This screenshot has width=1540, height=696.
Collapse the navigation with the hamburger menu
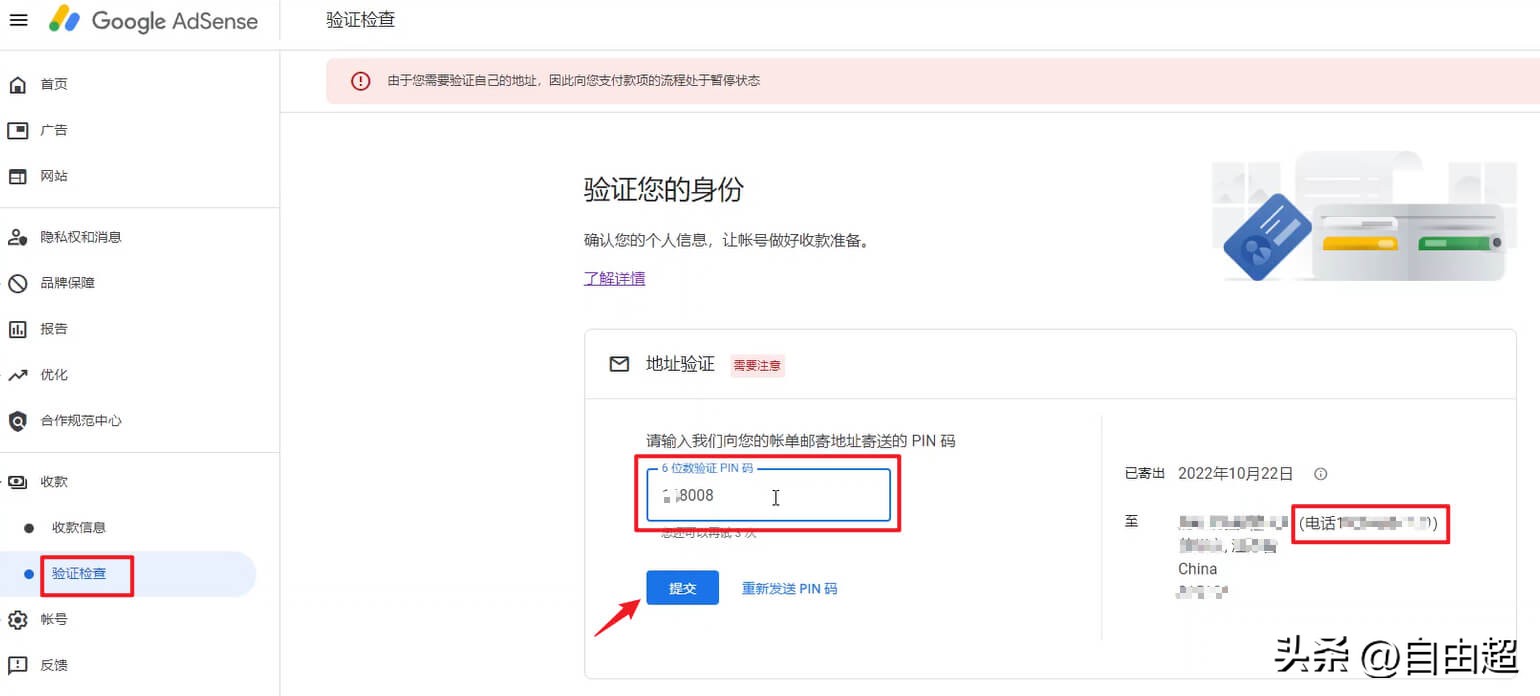point(18,20)
